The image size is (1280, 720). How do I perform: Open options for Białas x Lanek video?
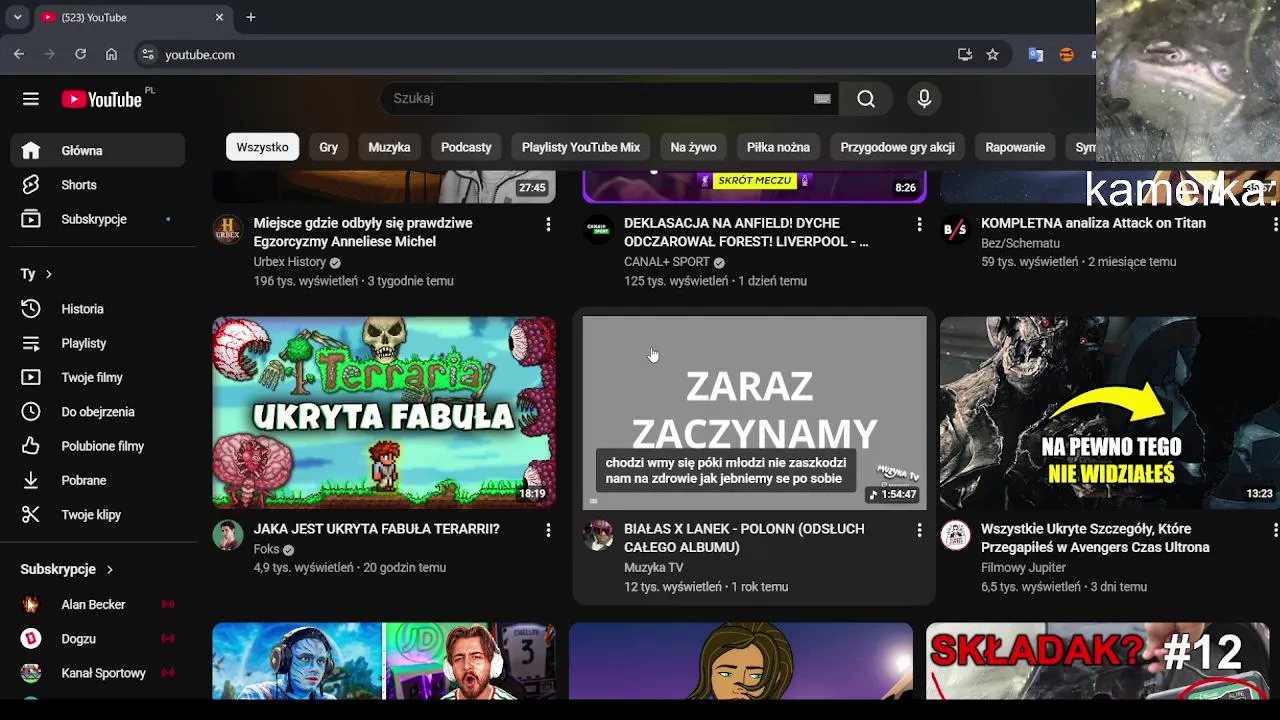919,530
